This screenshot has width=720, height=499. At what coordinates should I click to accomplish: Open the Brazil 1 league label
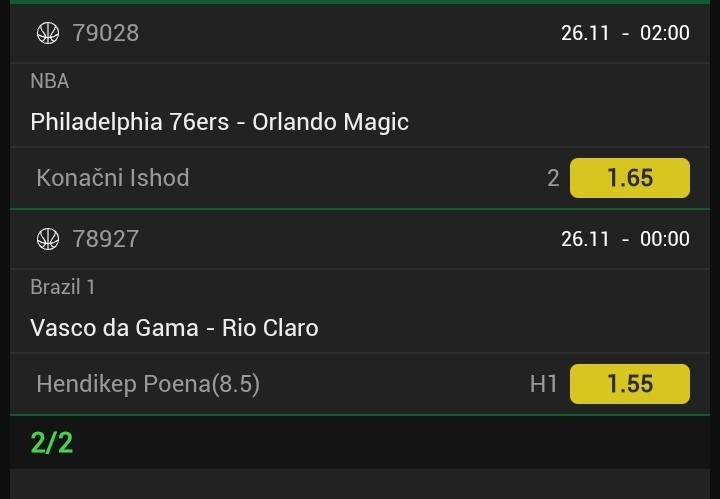click(x=63, y=287)
